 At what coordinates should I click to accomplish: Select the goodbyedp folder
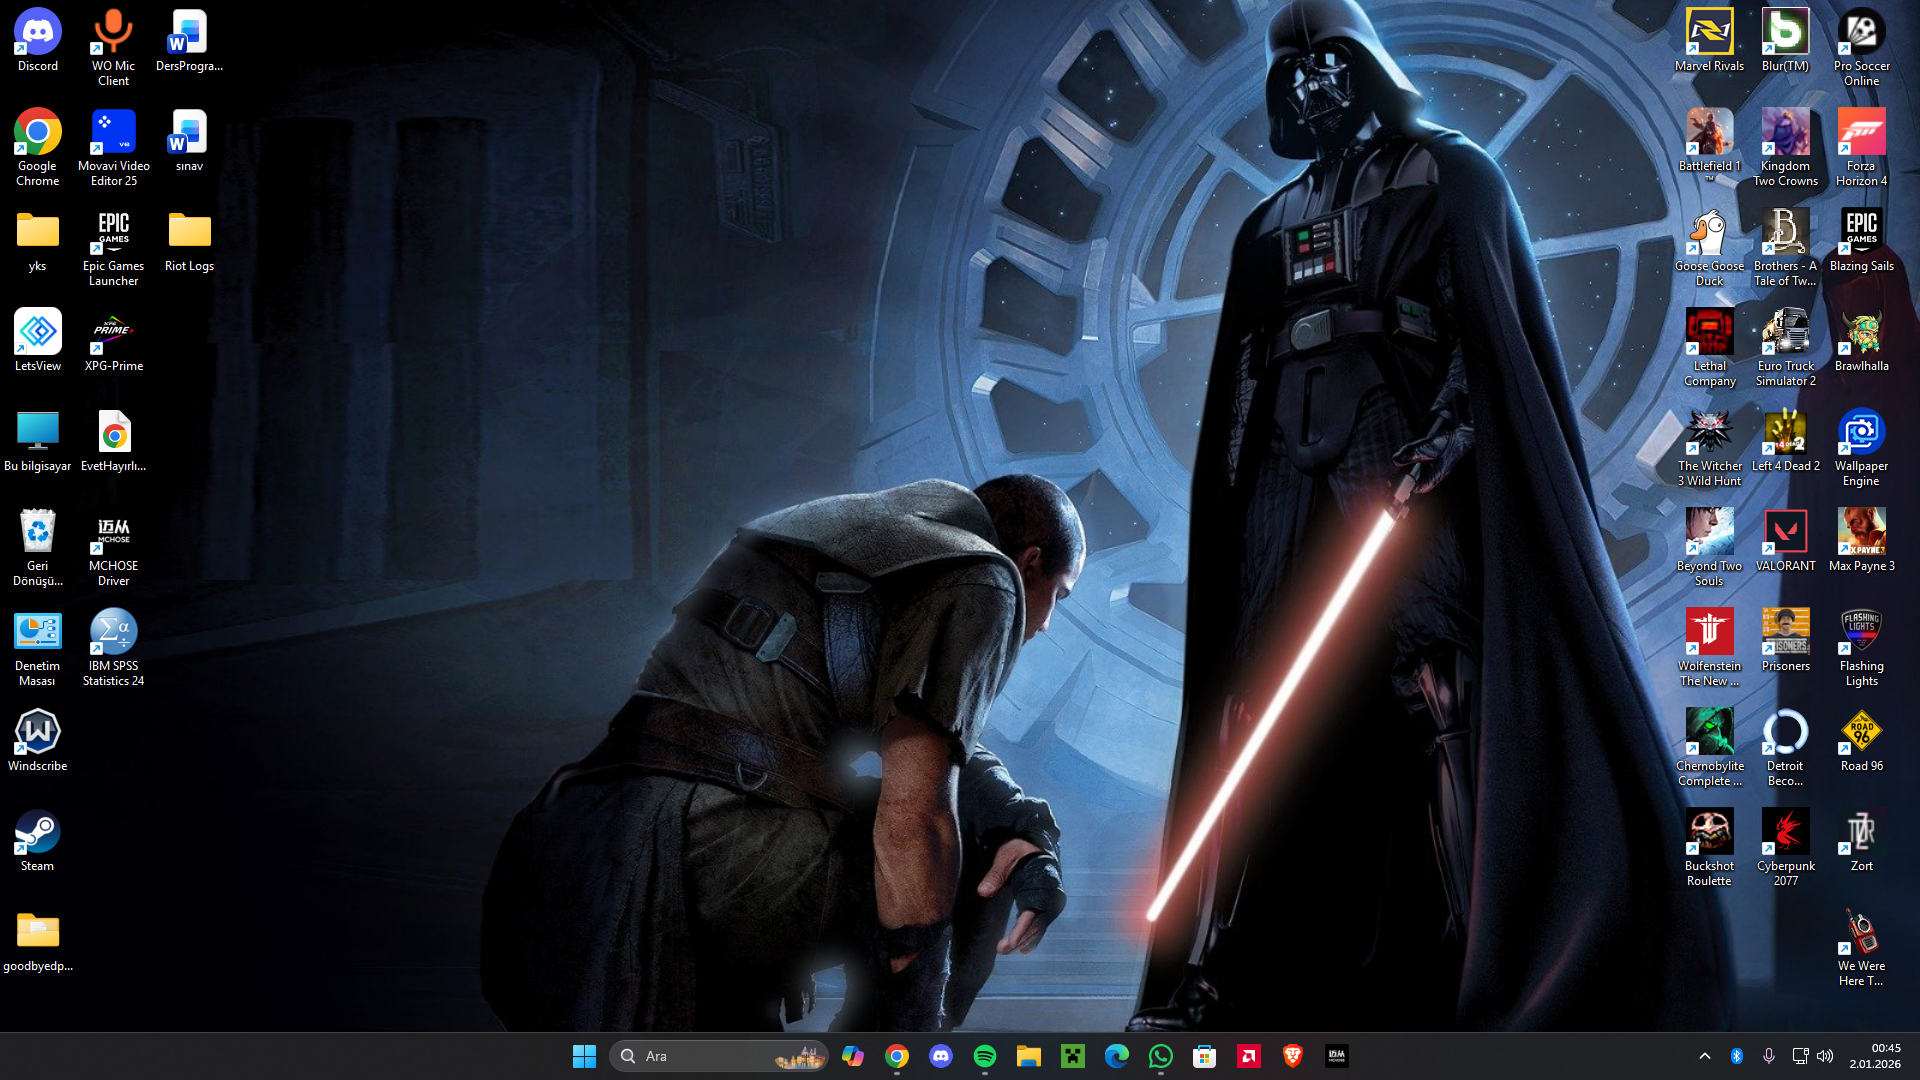click(38, 941)
